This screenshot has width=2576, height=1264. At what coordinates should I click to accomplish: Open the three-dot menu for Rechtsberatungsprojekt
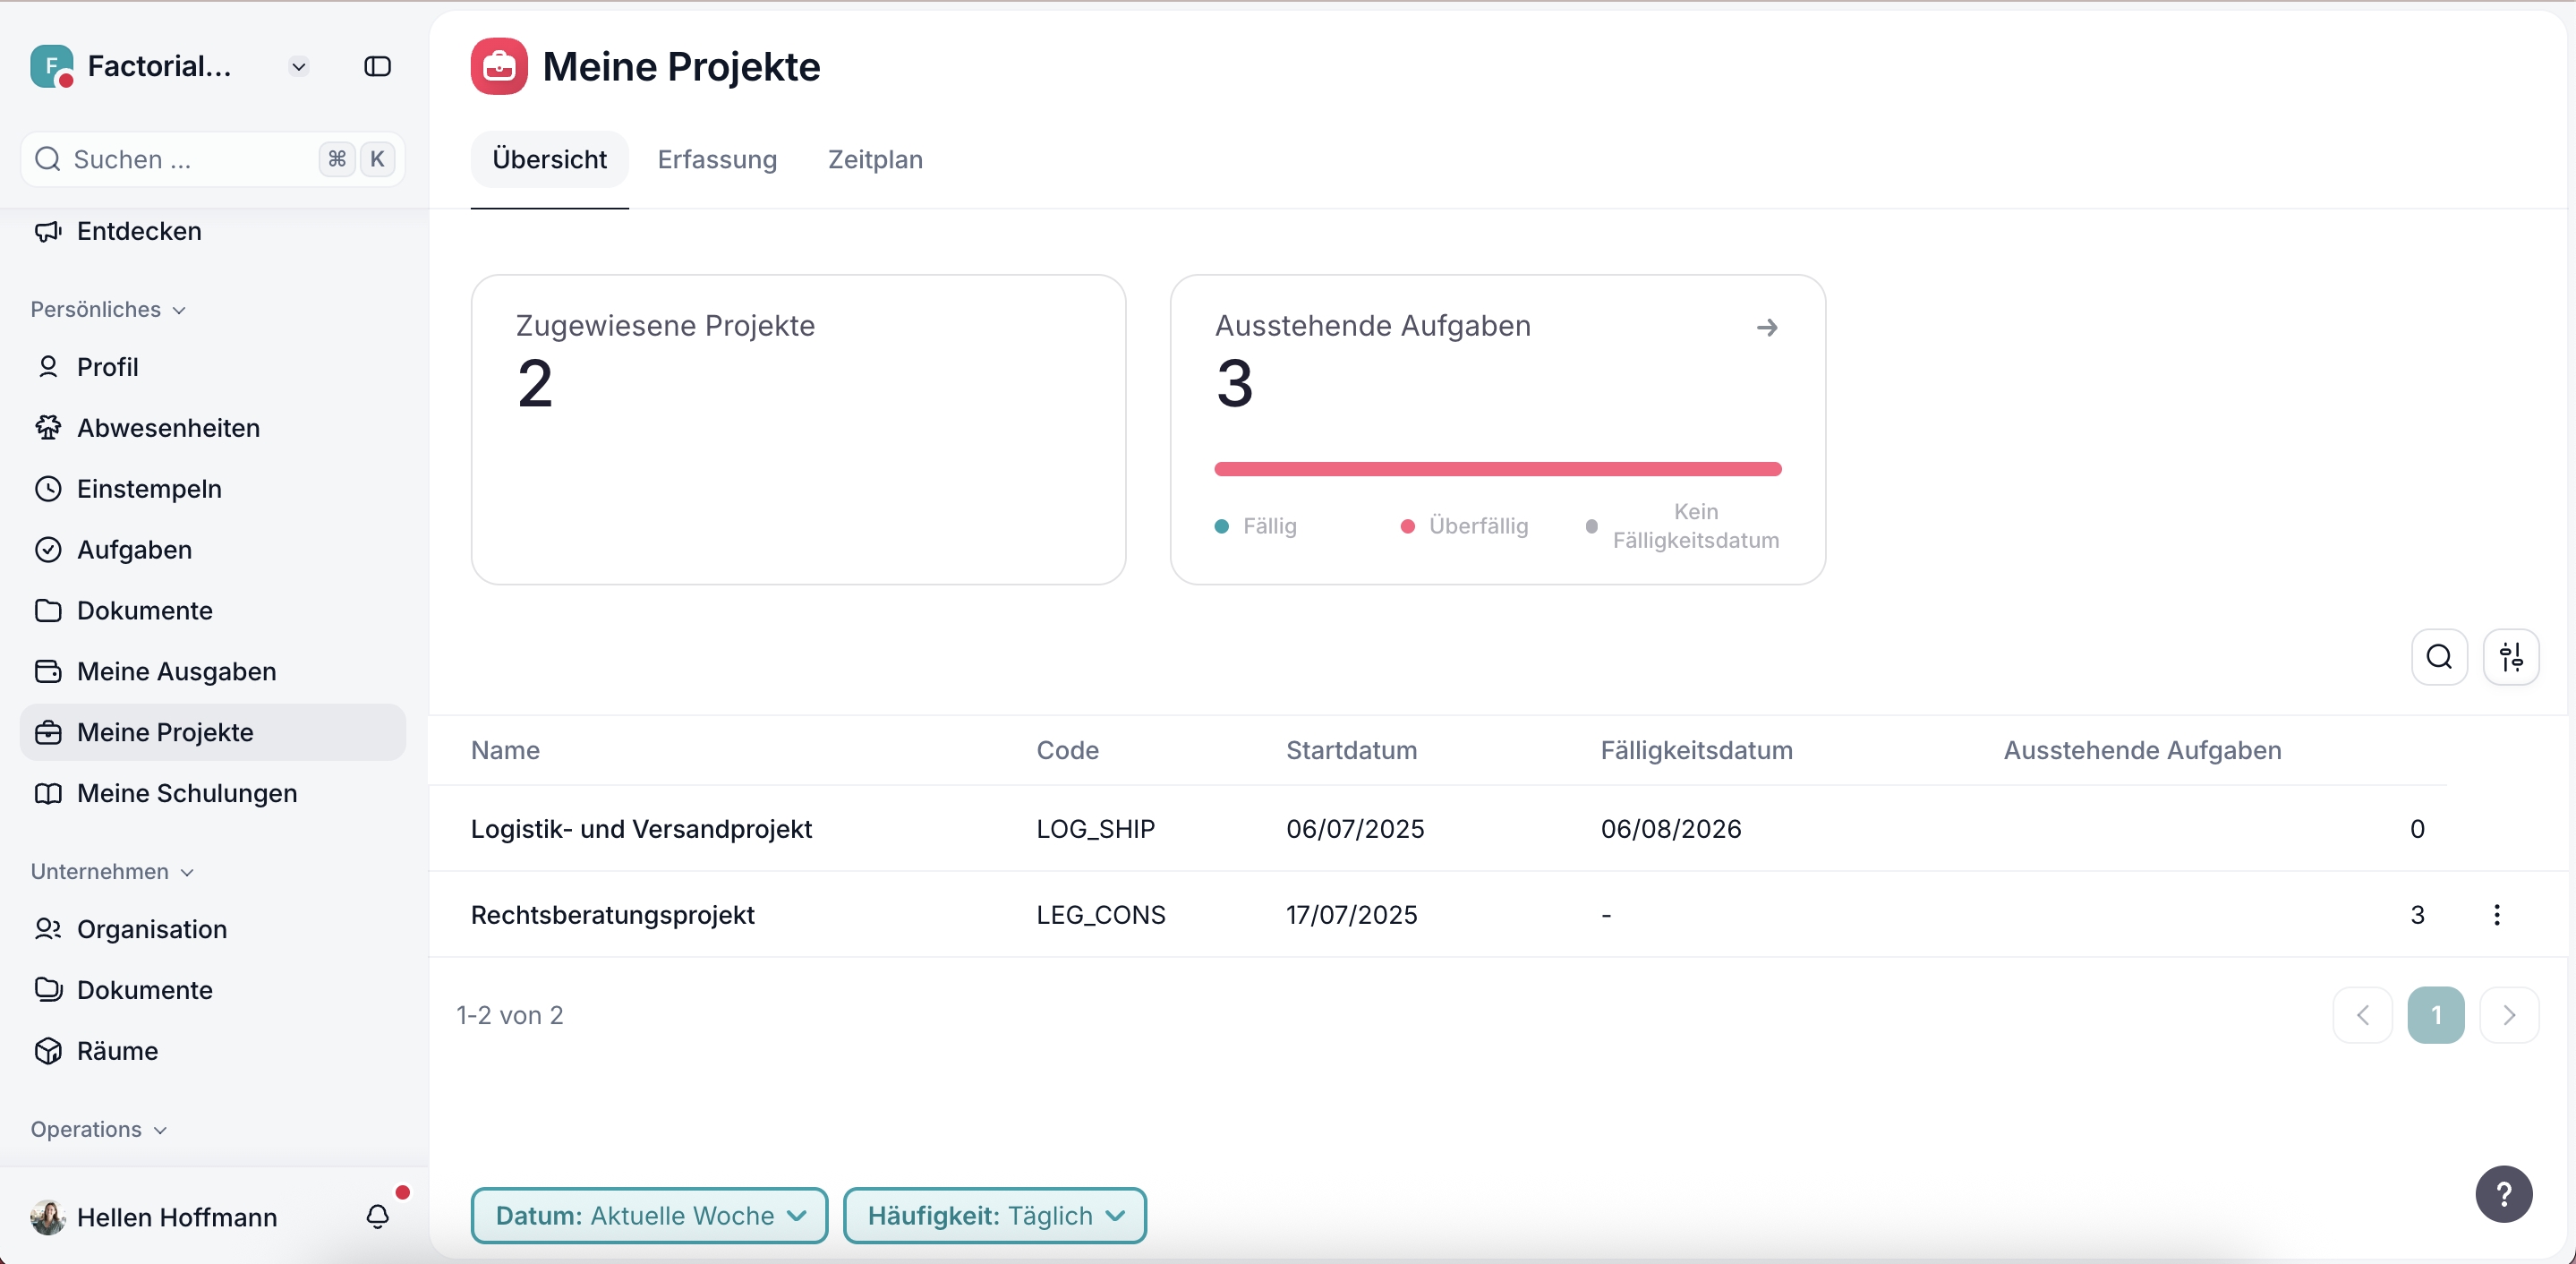(x=2497, y=915)
